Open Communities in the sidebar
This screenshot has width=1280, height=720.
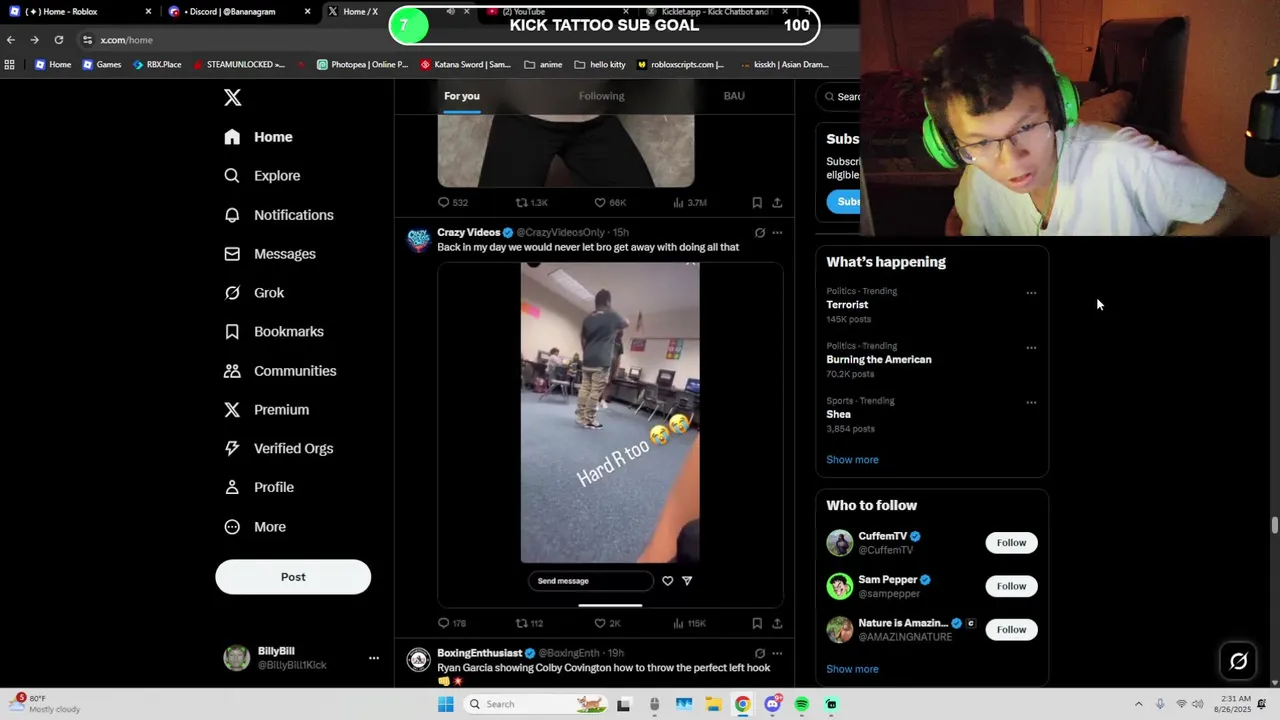pos(280,371)
